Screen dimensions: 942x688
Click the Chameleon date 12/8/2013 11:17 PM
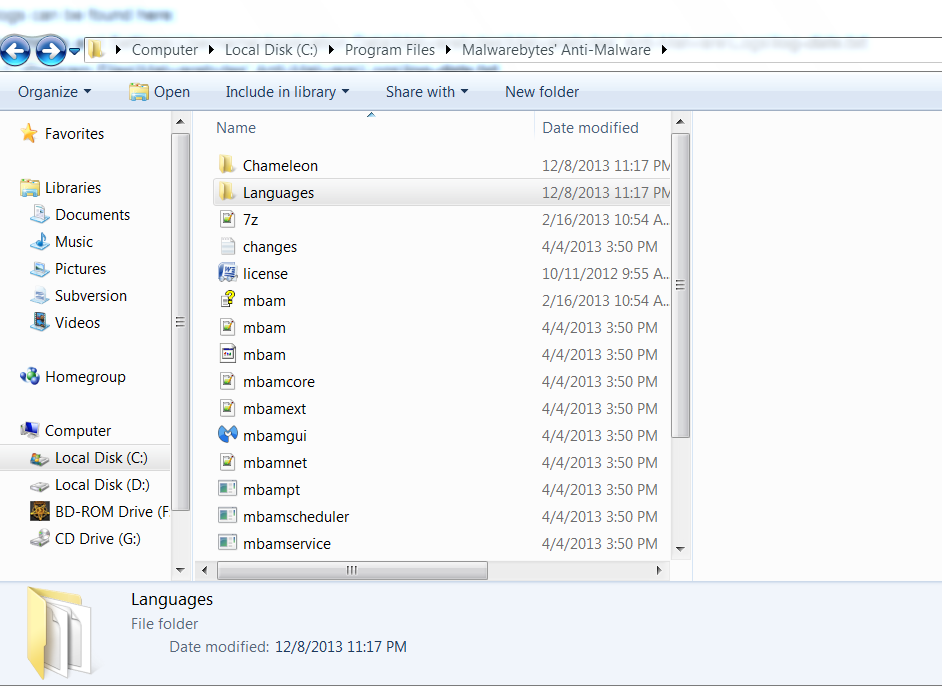coord(606,166)
